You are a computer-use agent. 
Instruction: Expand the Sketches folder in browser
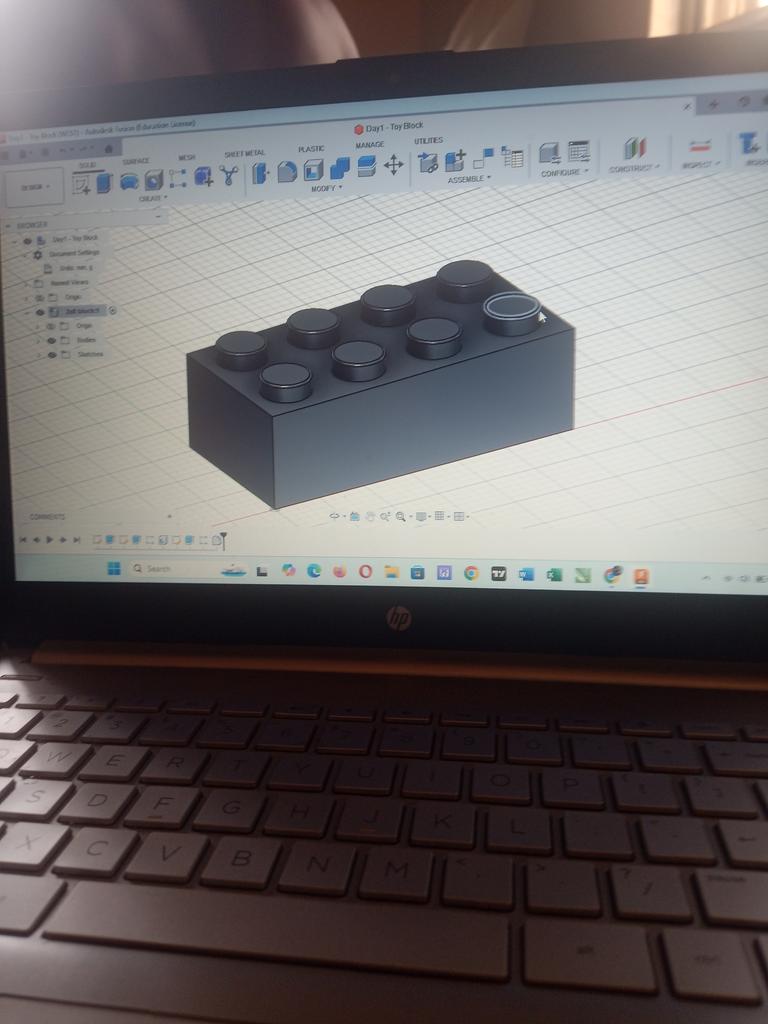39,355
